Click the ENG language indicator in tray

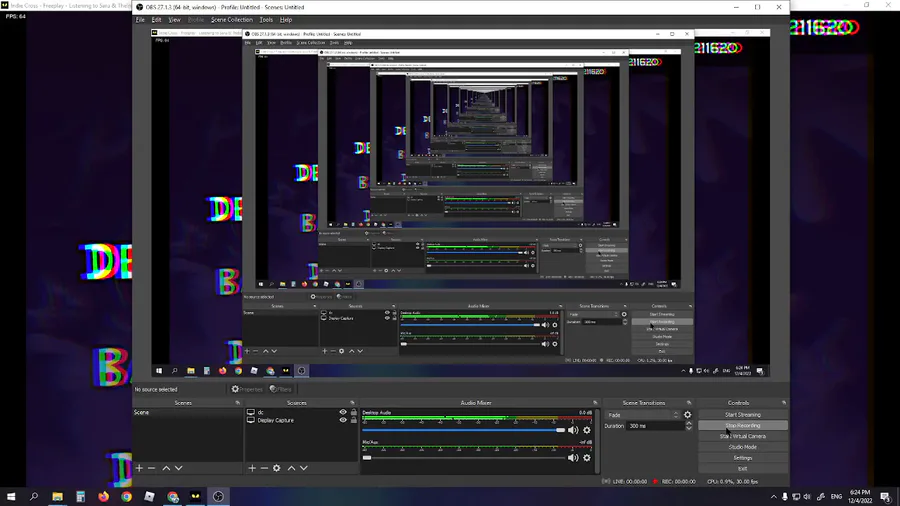[x=836, y=496]
